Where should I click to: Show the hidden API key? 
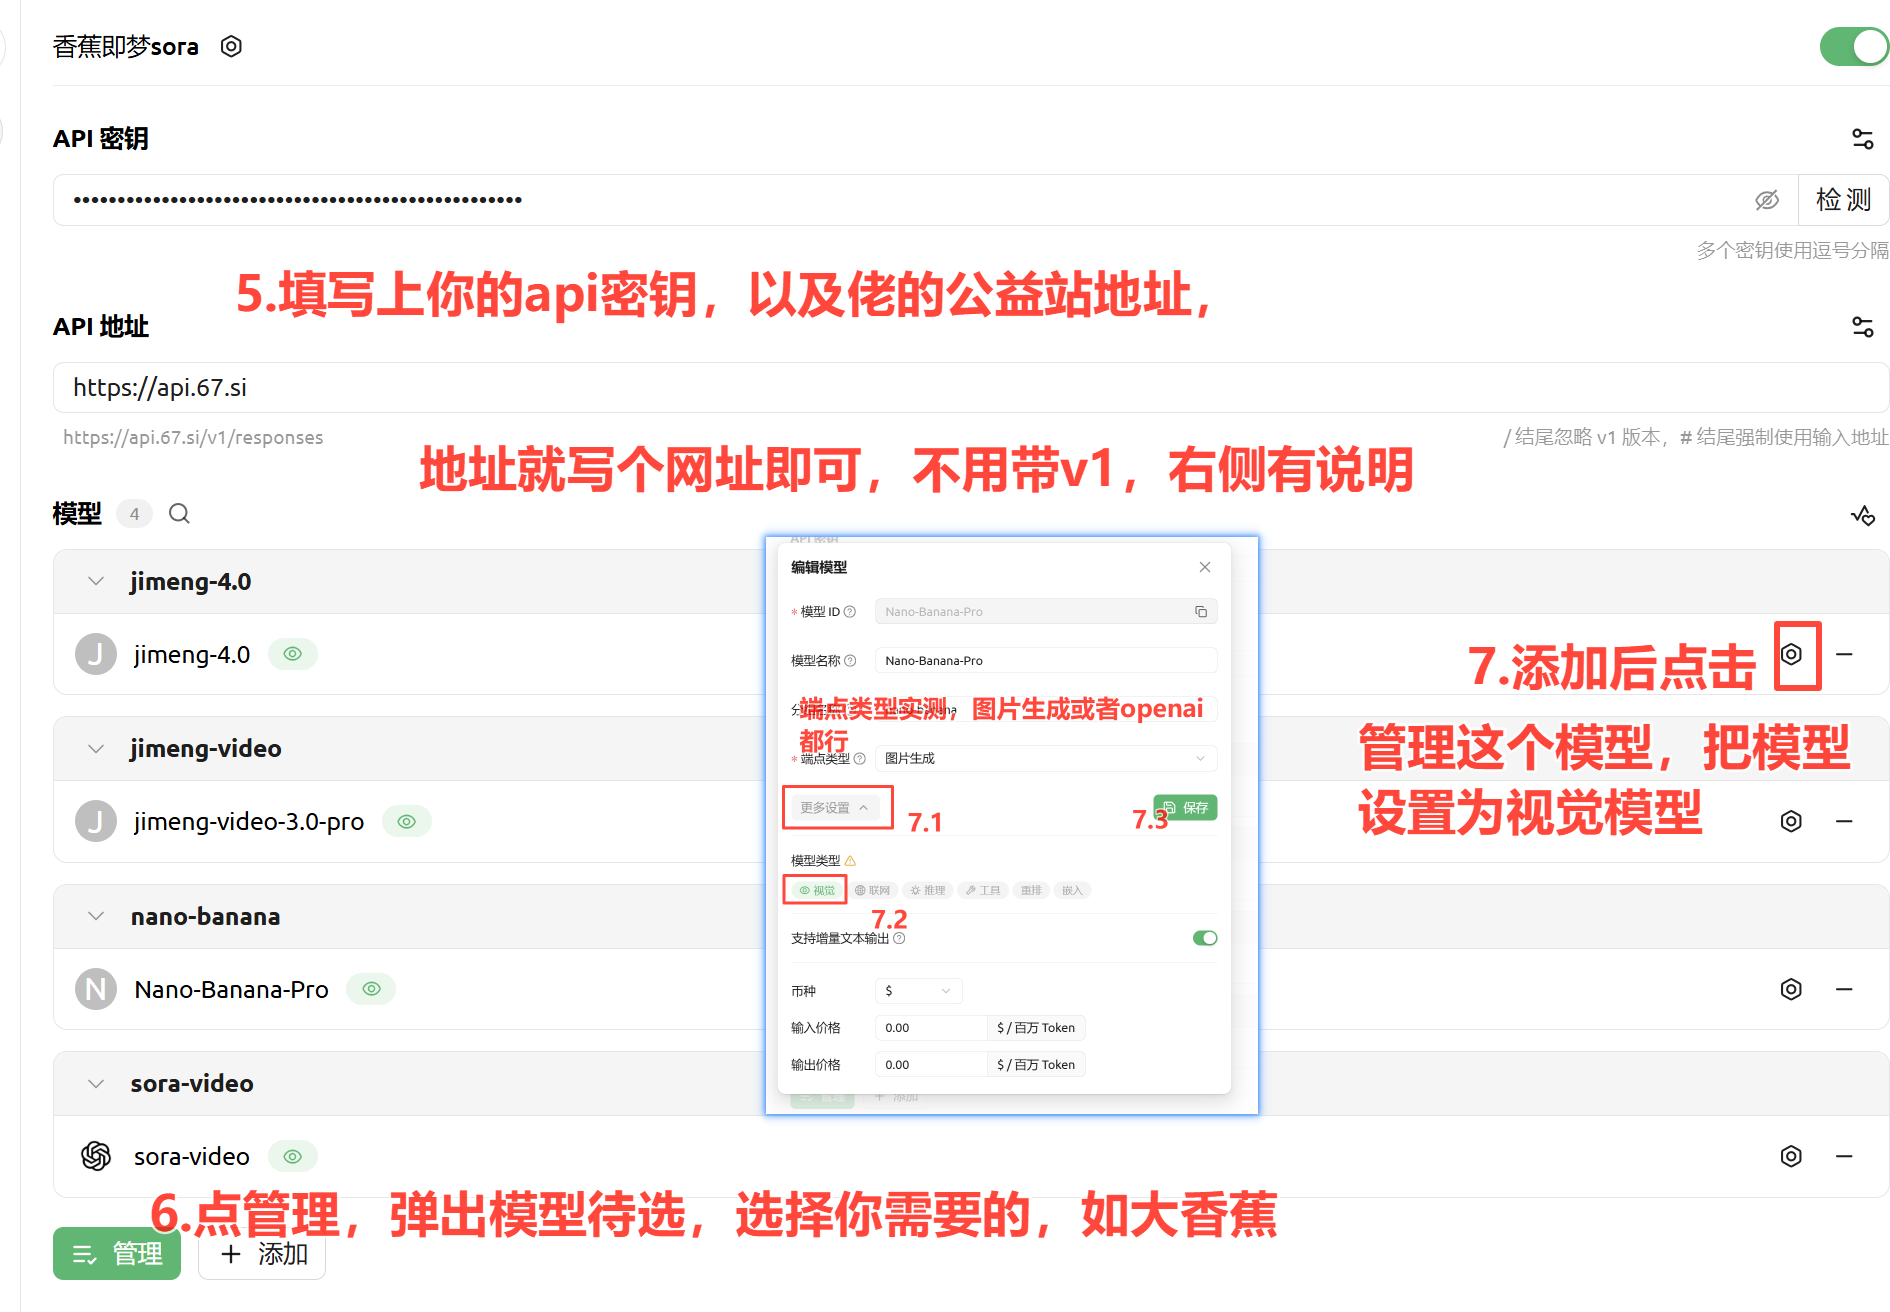pos(1767,200)
